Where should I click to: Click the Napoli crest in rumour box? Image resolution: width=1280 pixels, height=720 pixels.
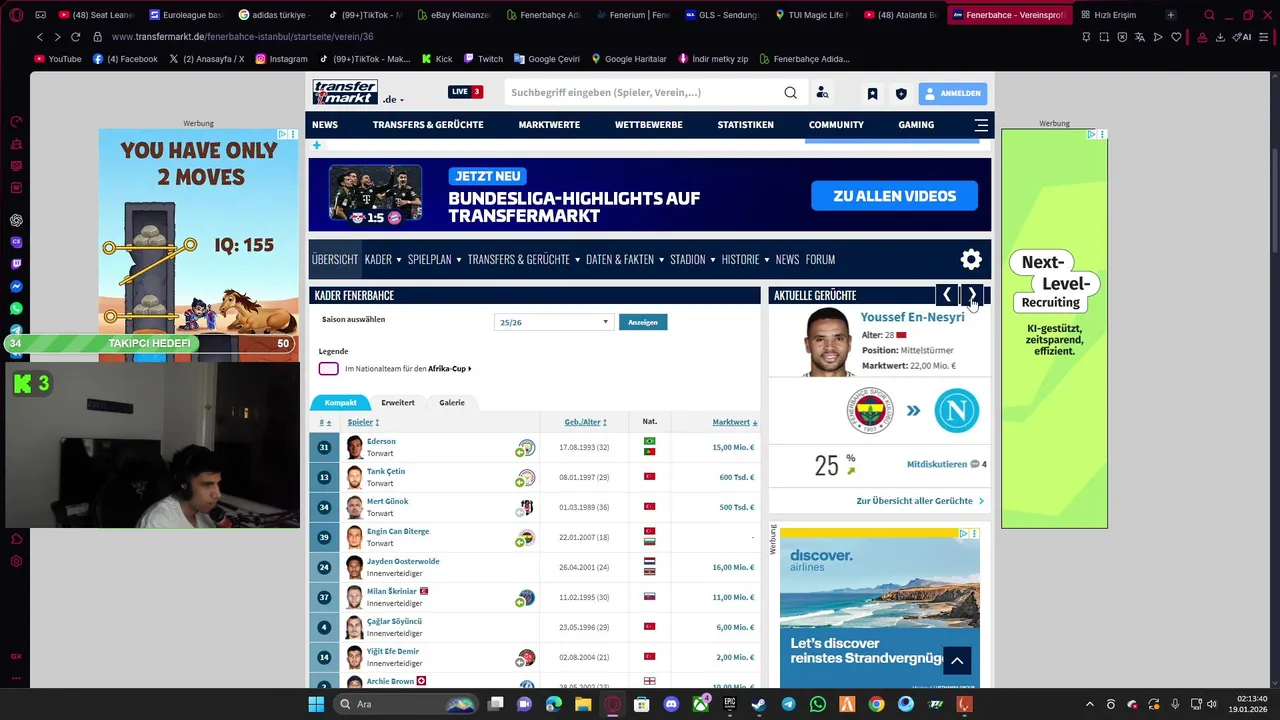(956, 411)
